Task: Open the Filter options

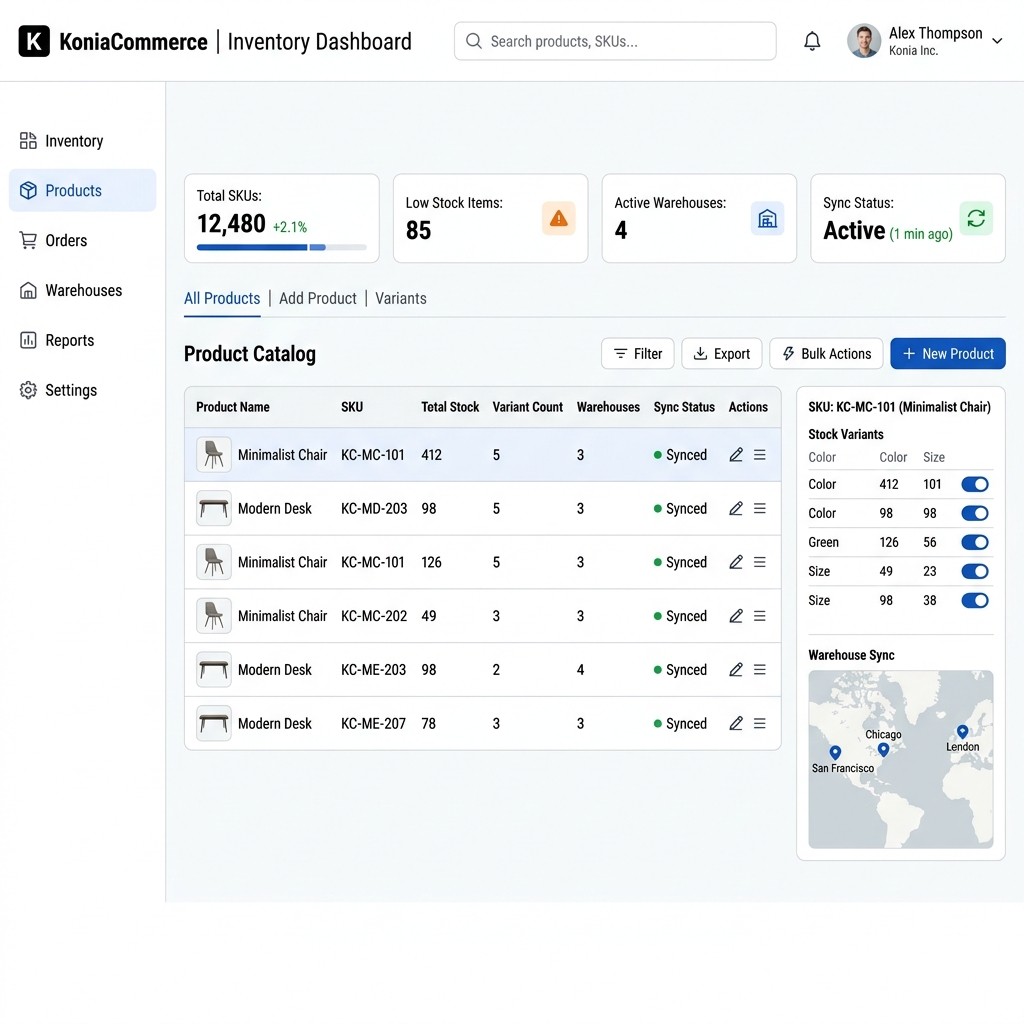Action: [x=637, y=353]
